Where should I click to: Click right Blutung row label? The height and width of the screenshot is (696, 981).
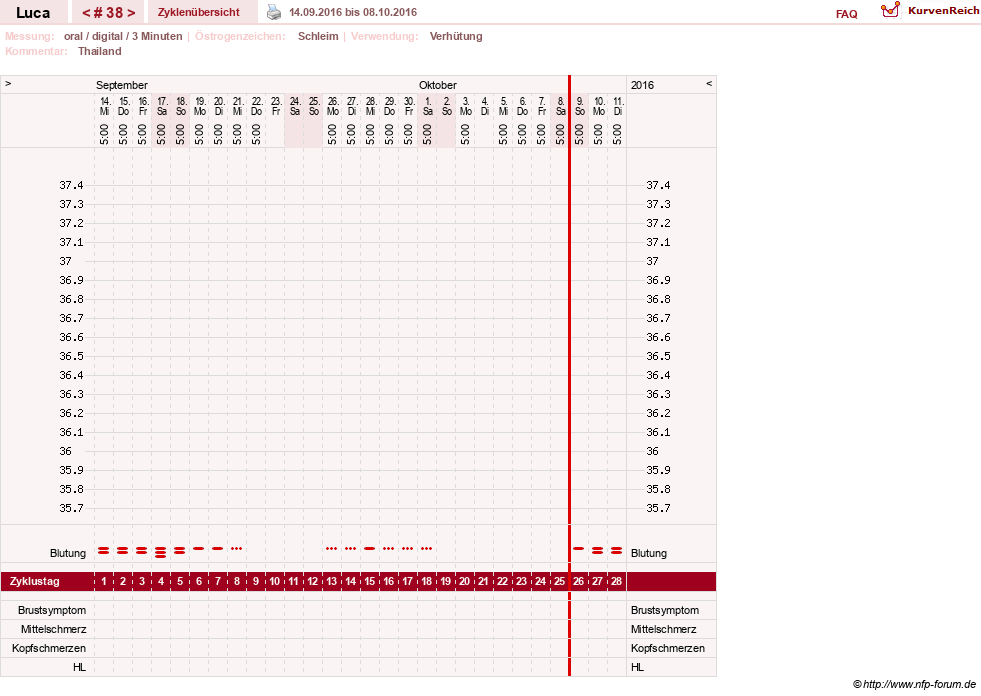pos(649,553)
